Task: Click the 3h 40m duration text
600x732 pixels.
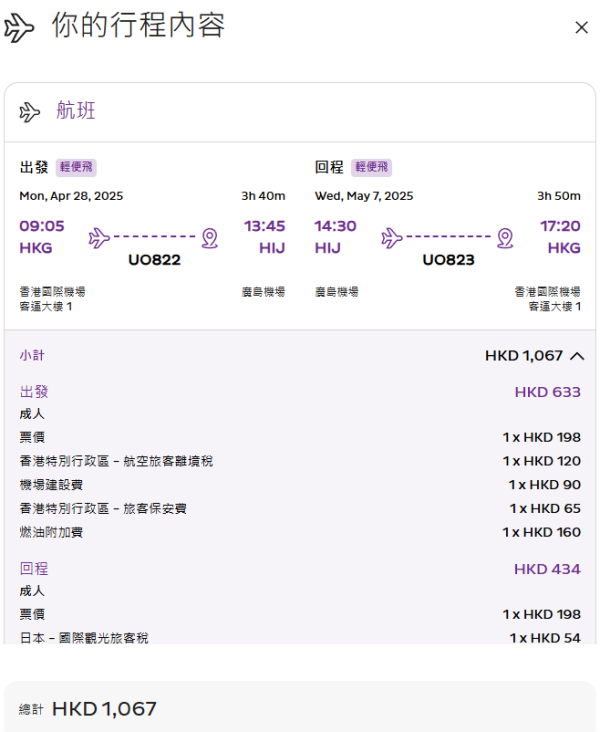Action: (x=263, y=196)
